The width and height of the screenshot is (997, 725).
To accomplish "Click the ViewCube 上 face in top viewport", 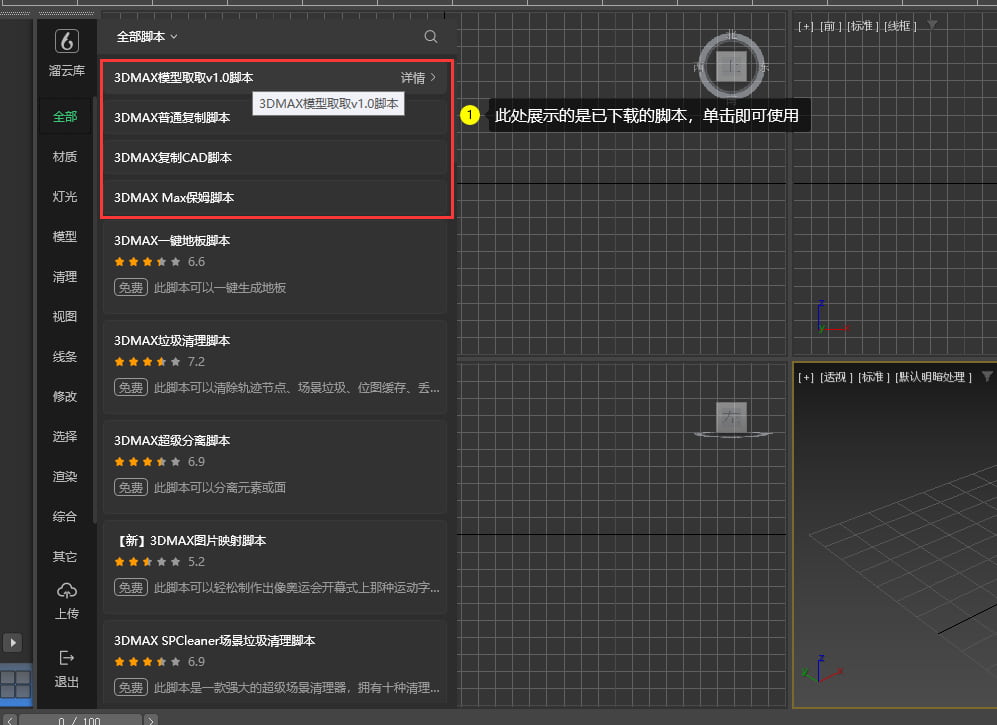I will tap(731, 66).
